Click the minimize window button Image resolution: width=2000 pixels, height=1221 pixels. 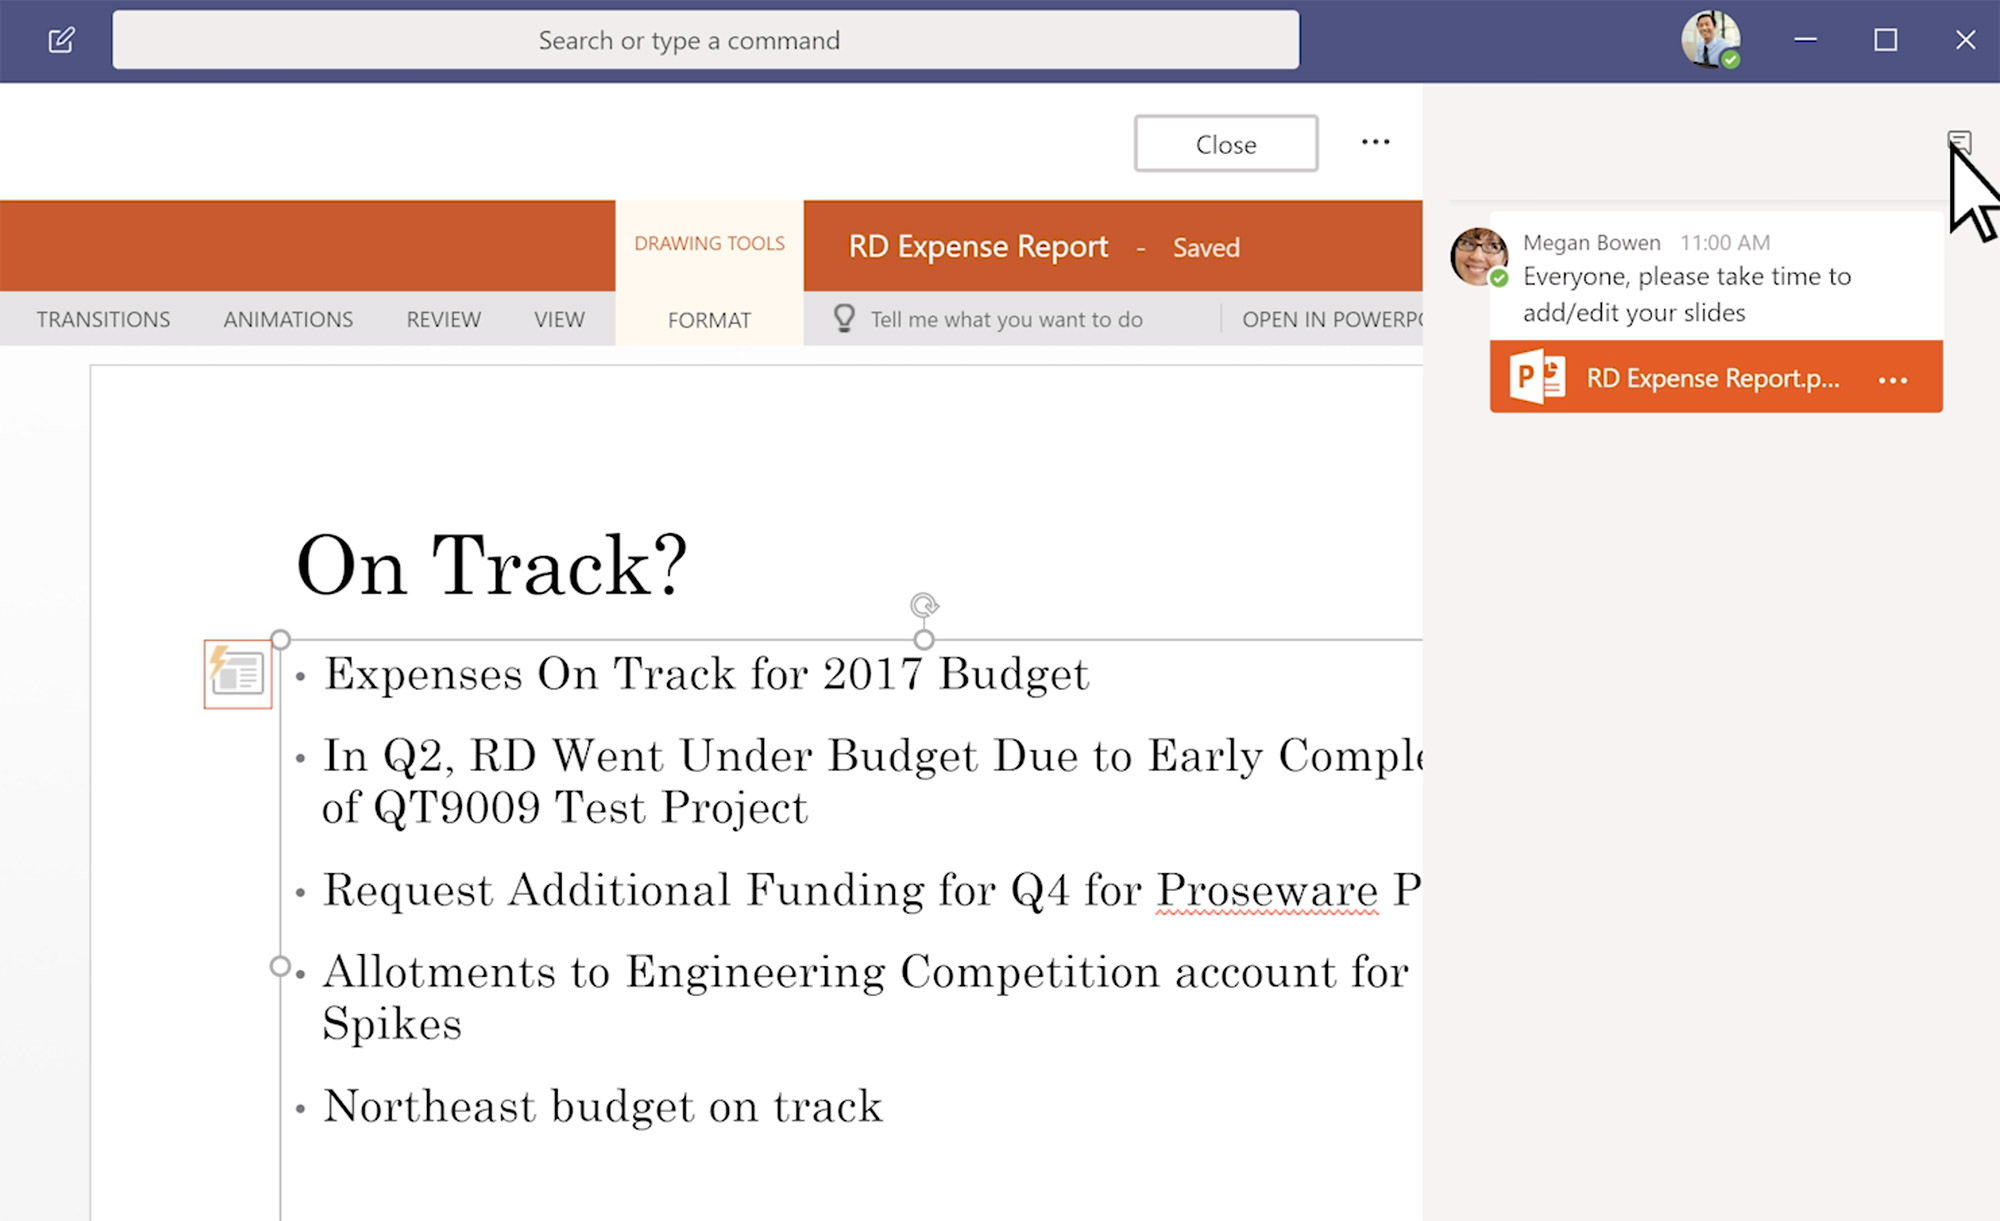(x=1804, y=40)
